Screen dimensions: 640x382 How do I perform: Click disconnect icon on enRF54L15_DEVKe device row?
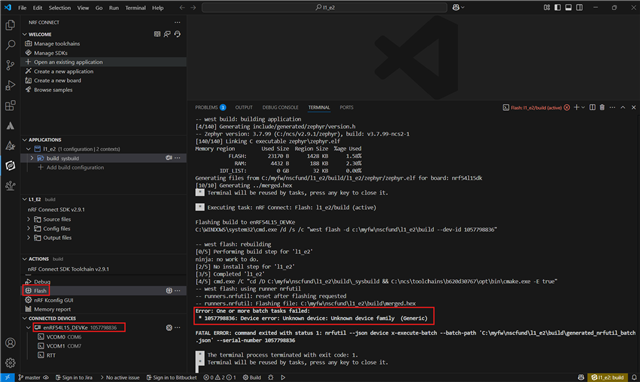[x=169, y=327]
